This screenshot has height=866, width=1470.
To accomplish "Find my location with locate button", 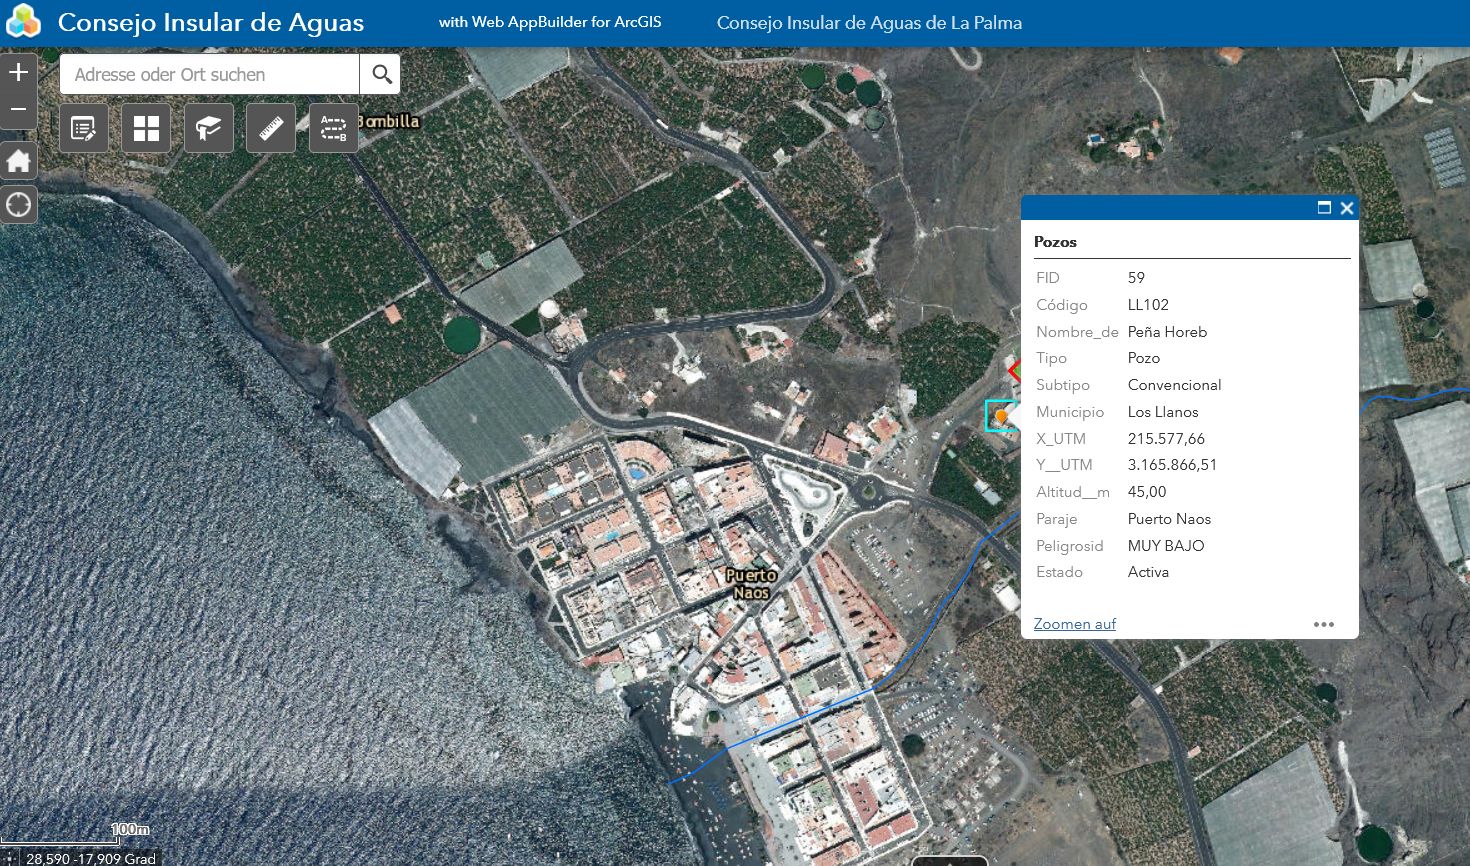I will [x=19, y=205].
